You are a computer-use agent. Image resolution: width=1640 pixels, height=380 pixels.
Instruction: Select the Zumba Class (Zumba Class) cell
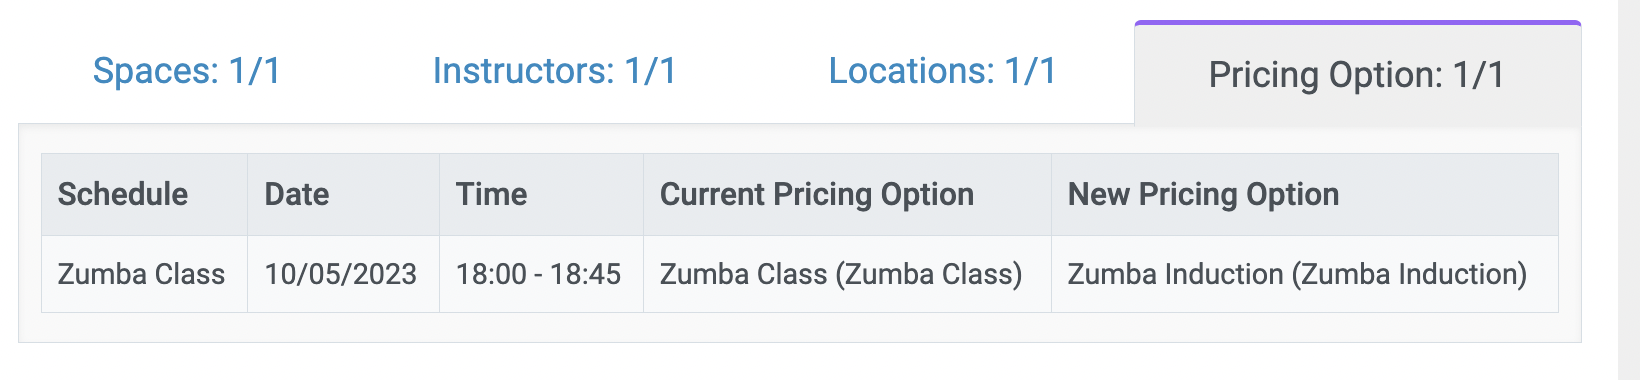point(848,274)
